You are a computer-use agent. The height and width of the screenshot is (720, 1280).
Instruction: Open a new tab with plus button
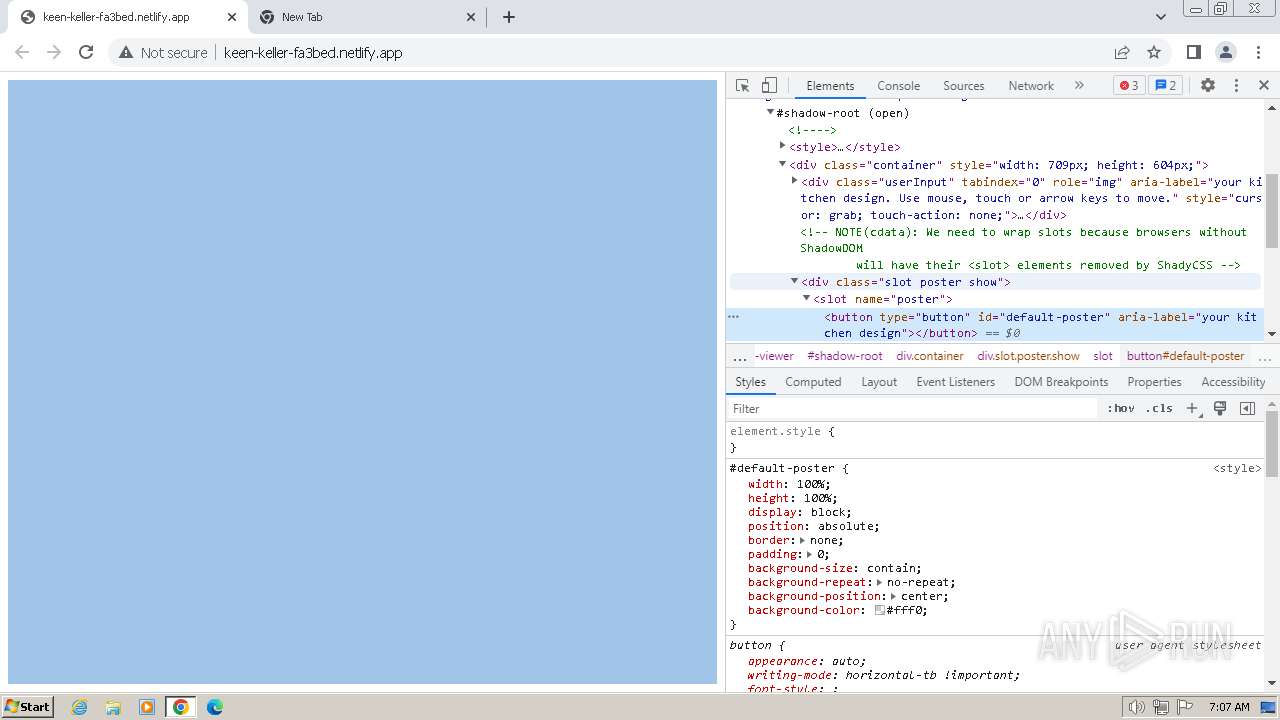pyautogui.click(x=508, y=17)
